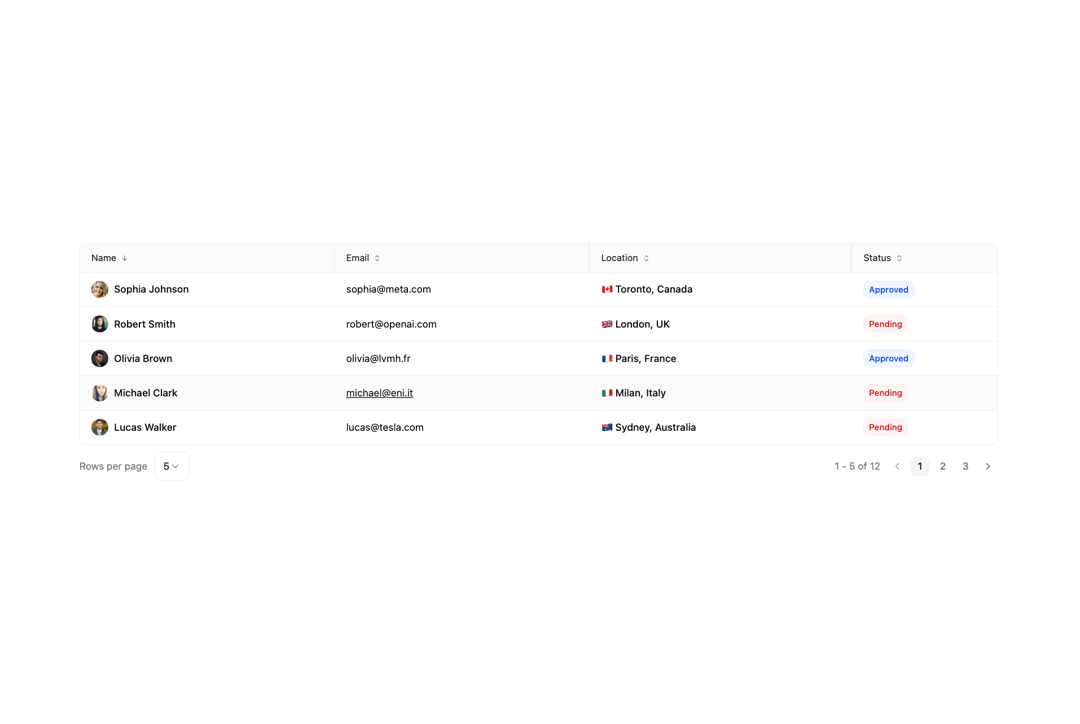Click the Italy flag icon
Image resolution: width=1080 pixels, height=724 pixels.
tap(607, 393)
